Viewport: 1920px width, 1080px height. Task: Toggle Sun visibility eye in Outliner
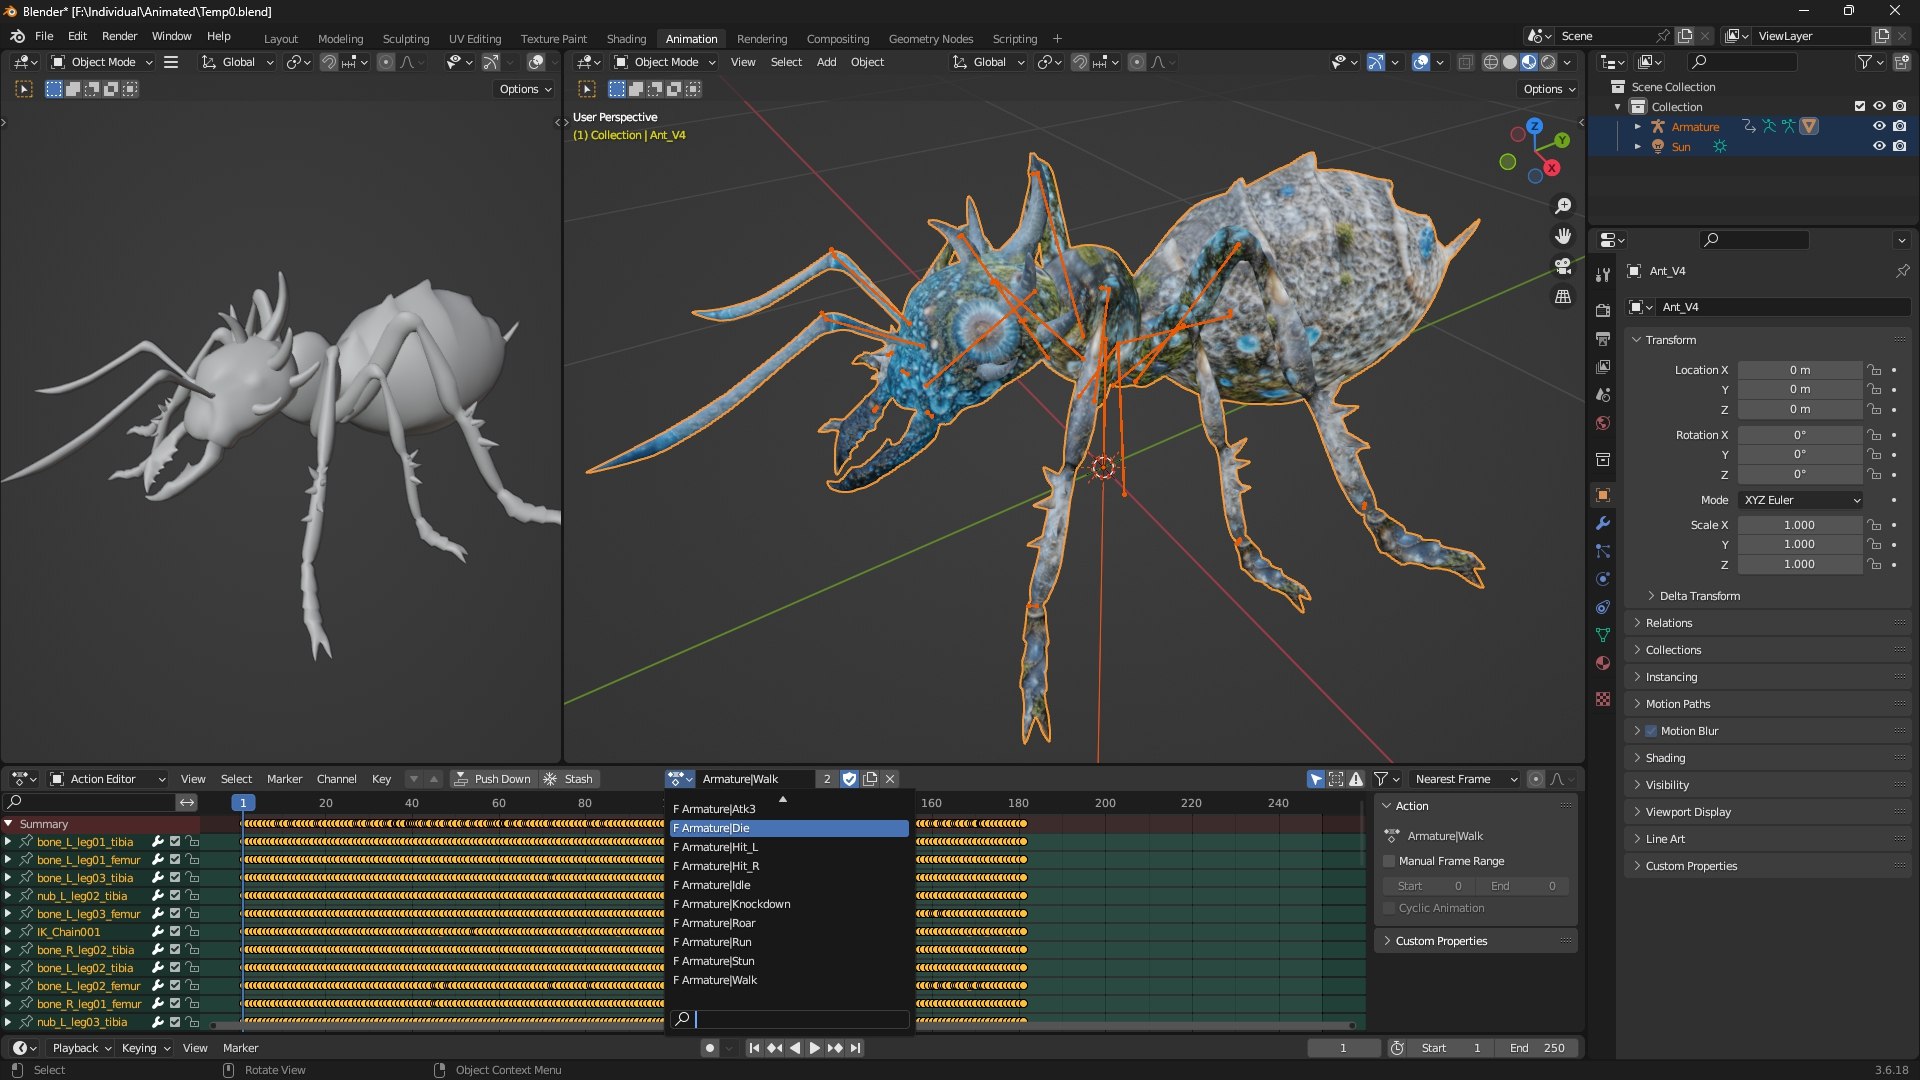(x=1879, y=146)
